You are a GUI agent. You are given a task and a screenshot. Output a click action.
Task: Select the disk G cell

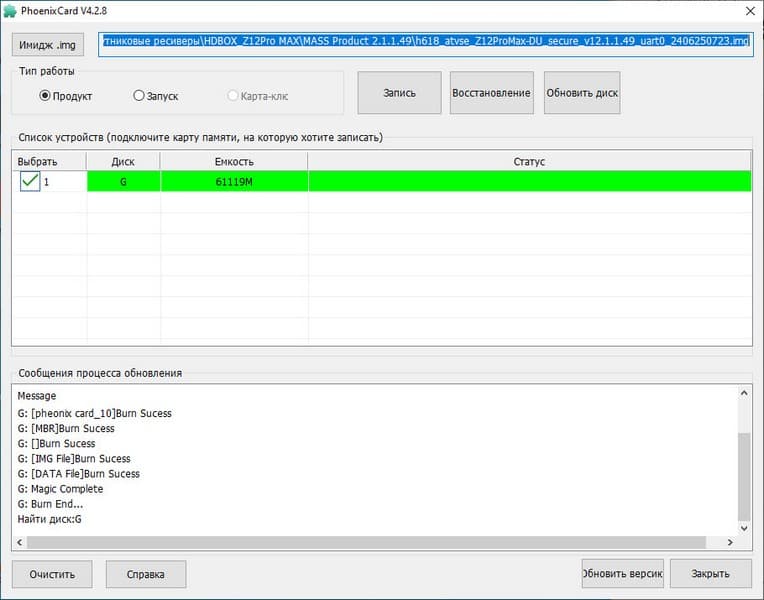pos(123,181)
